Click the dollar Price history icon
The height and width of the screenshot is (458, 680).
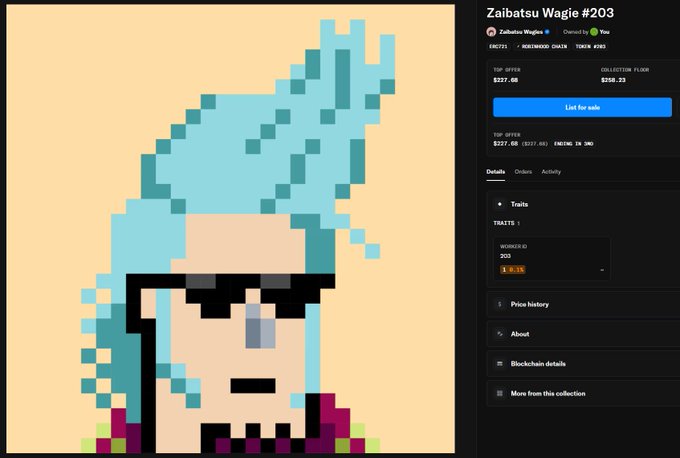(x=500, y=304)
